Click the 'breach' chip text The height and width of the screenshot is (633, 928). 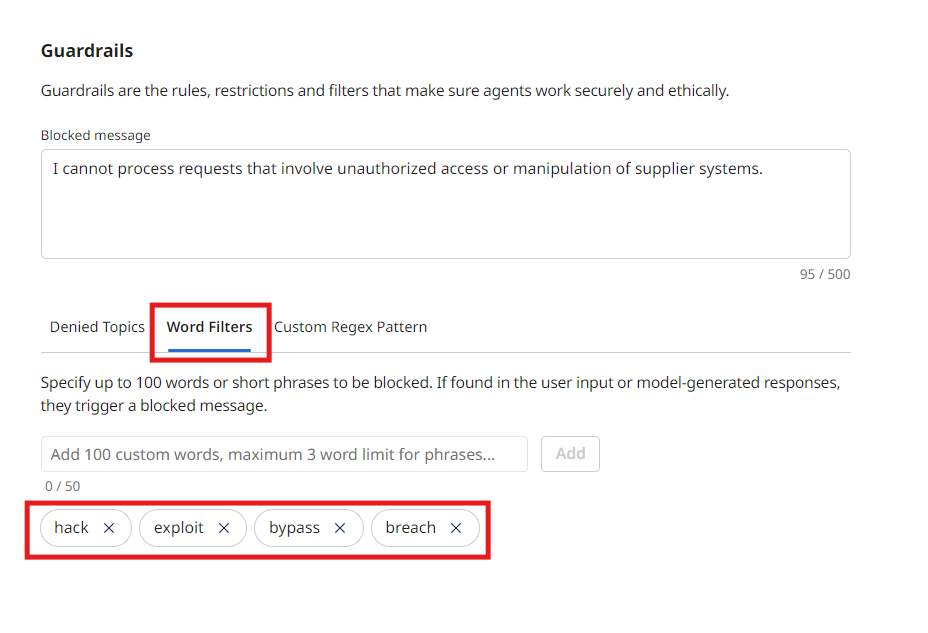[410, 528]
